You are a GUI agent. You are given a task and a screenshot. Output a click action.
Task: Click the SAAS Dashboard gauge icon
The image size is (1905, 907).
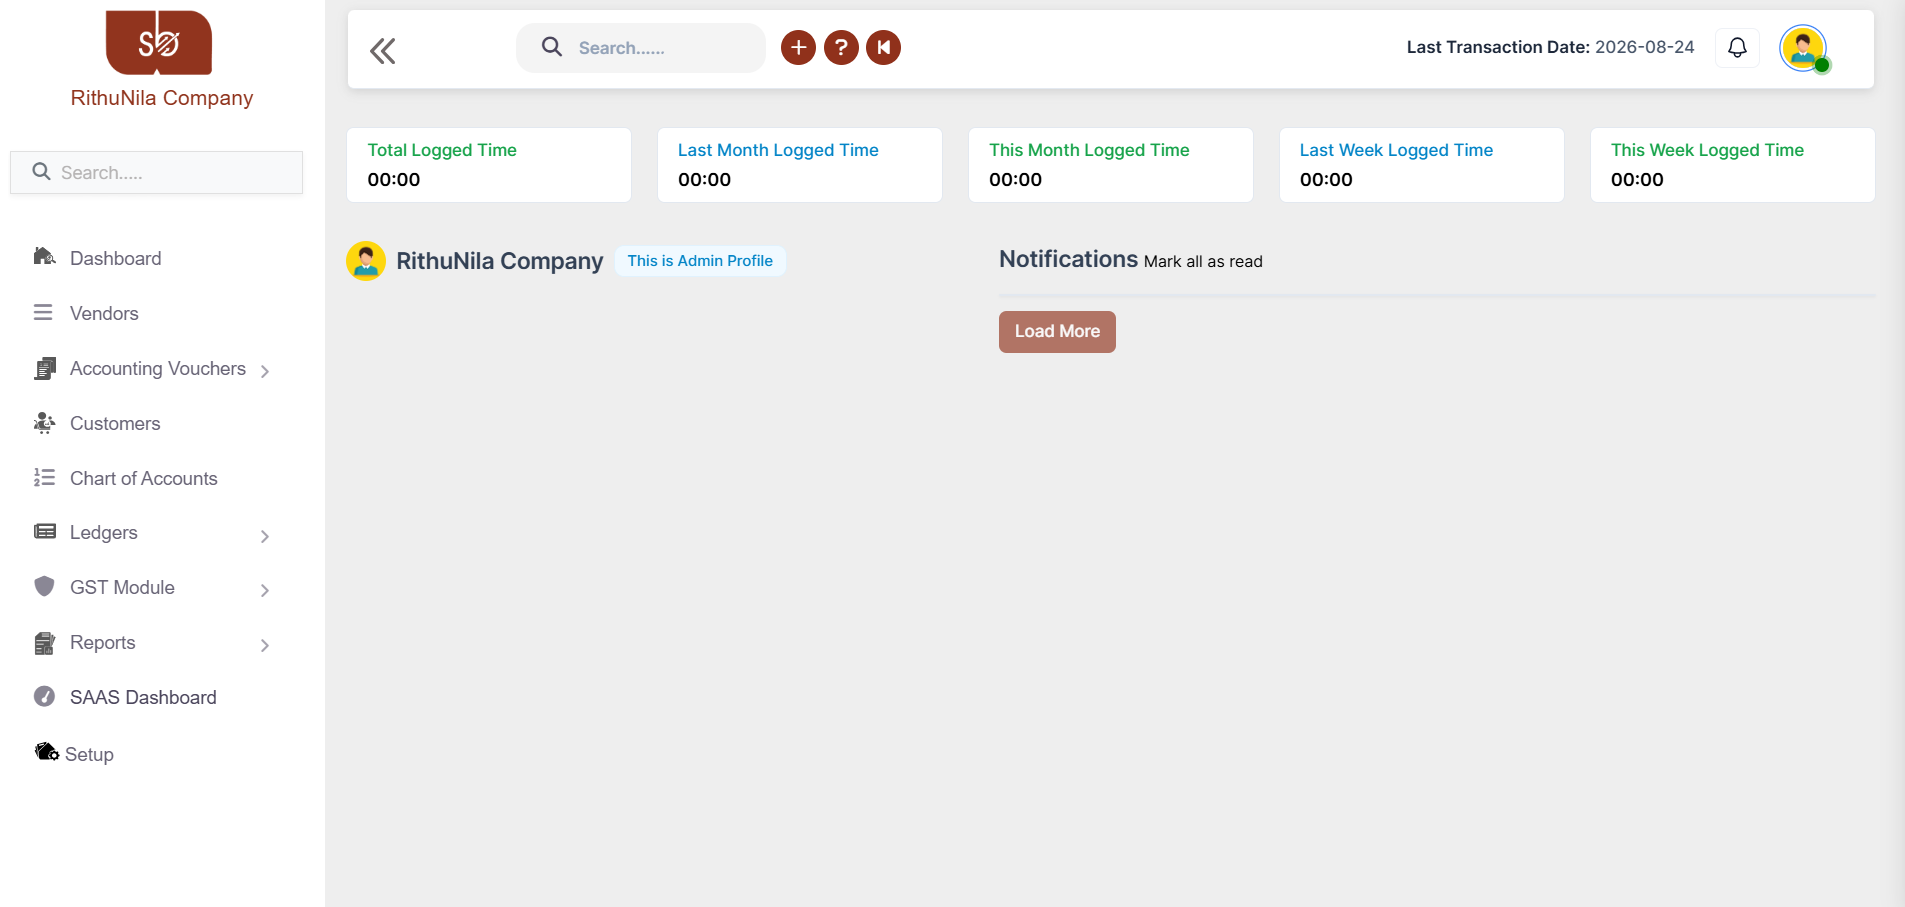[44, 696]
